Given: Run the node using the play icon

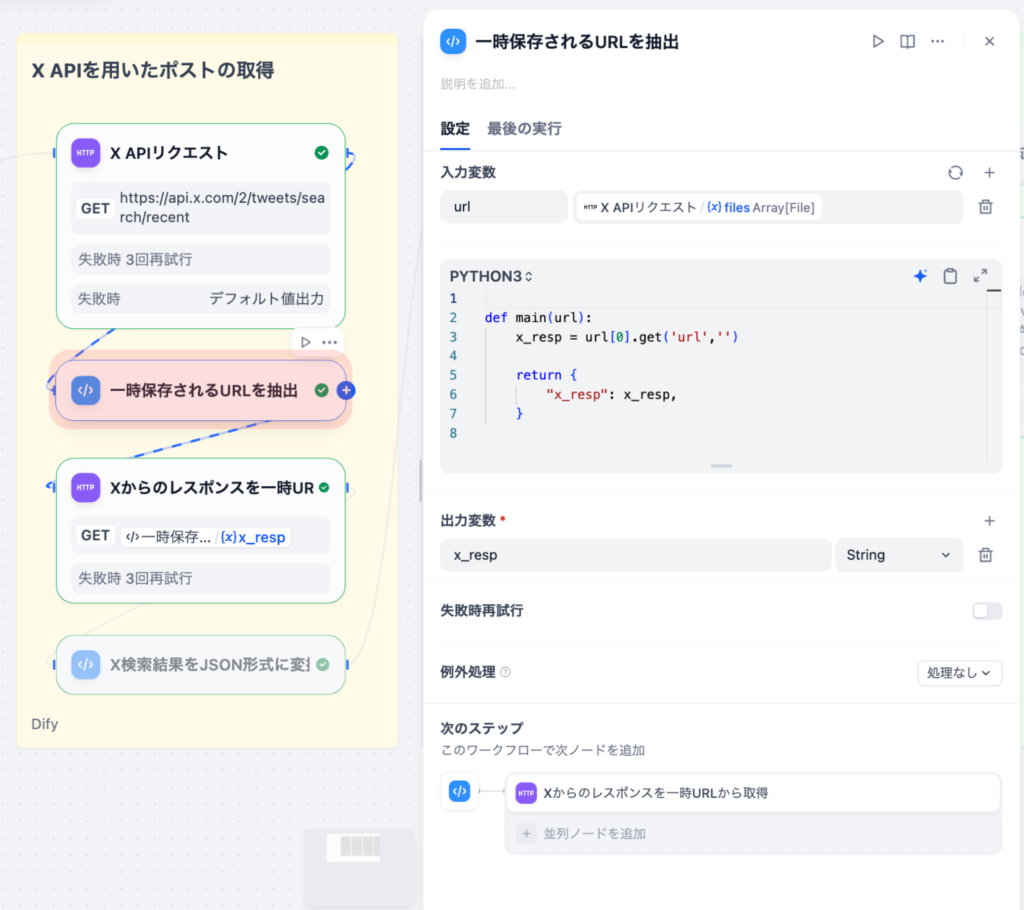Looking at the screenshot, I should coord(878,41).
